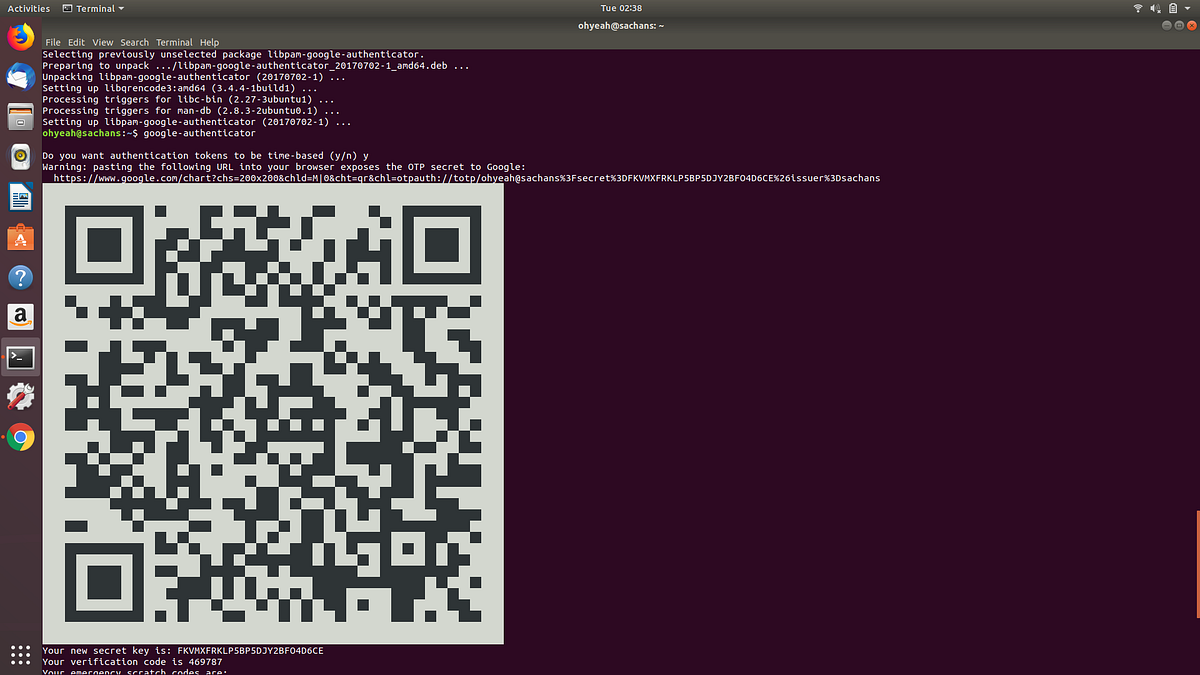Image resolution: width=1200 pixels, height=675 pixels.
Task: Launch the Amazon shortcut from the dock
Action: tap(20, 317)
